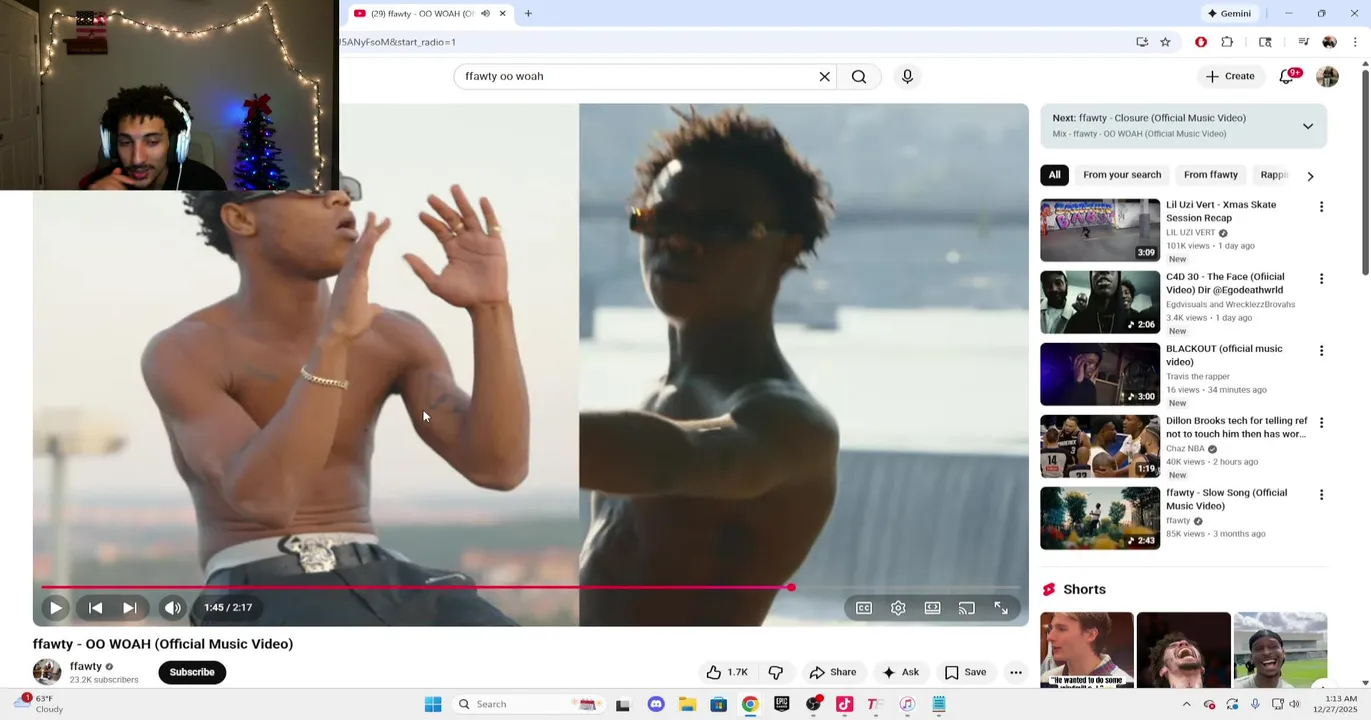
Task: Open Lil Uzi Vert Xmas Skate thumbnail
Action: pyautogui.click(x=1100, y=231)
